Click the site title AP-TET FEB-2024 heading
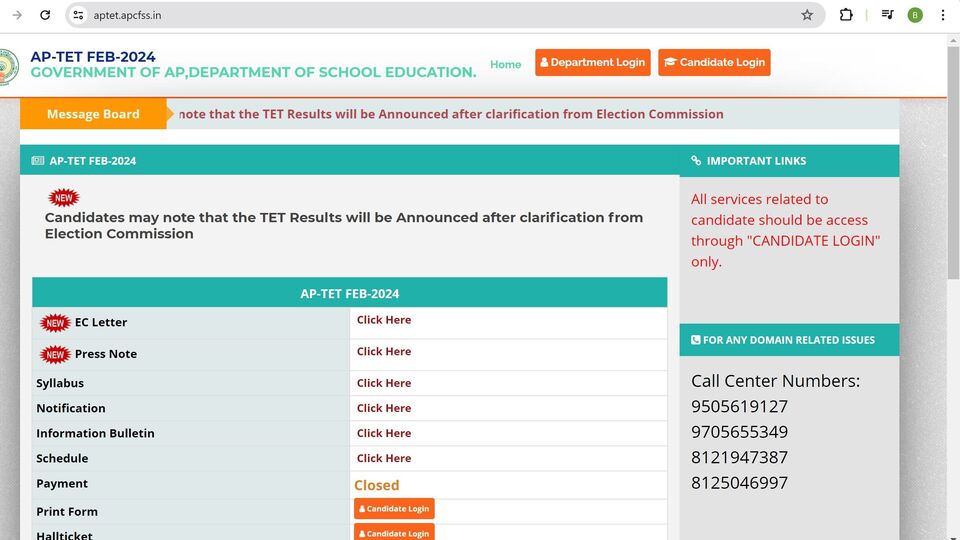 (x=93, y=57)
